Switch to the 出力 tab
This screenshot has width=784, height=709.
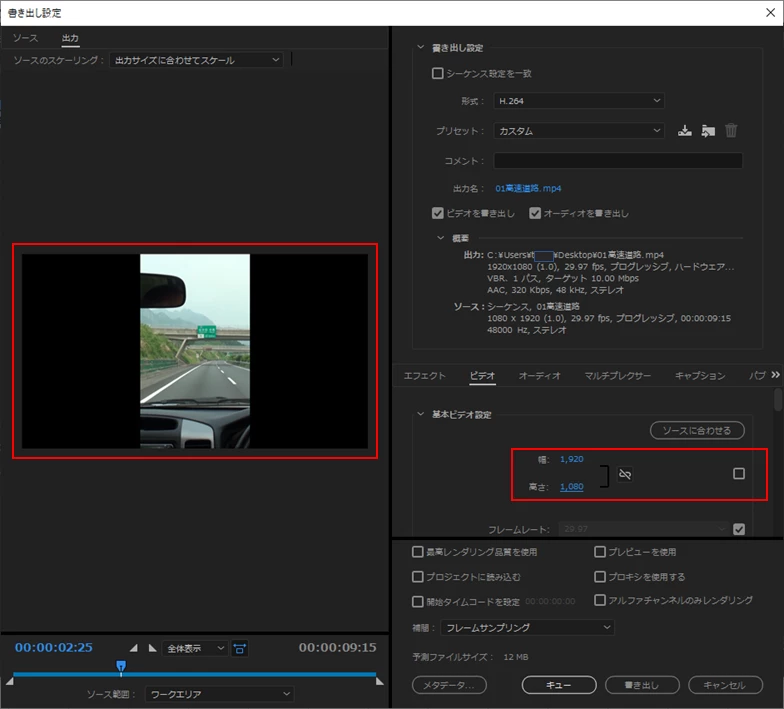[70, 38]
